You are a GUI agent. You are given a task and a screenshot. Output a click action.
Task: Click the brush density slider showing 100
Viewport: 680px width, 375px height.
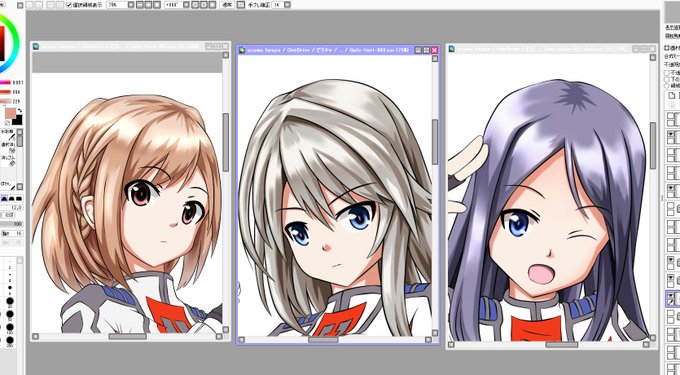[x=11, y=224]
